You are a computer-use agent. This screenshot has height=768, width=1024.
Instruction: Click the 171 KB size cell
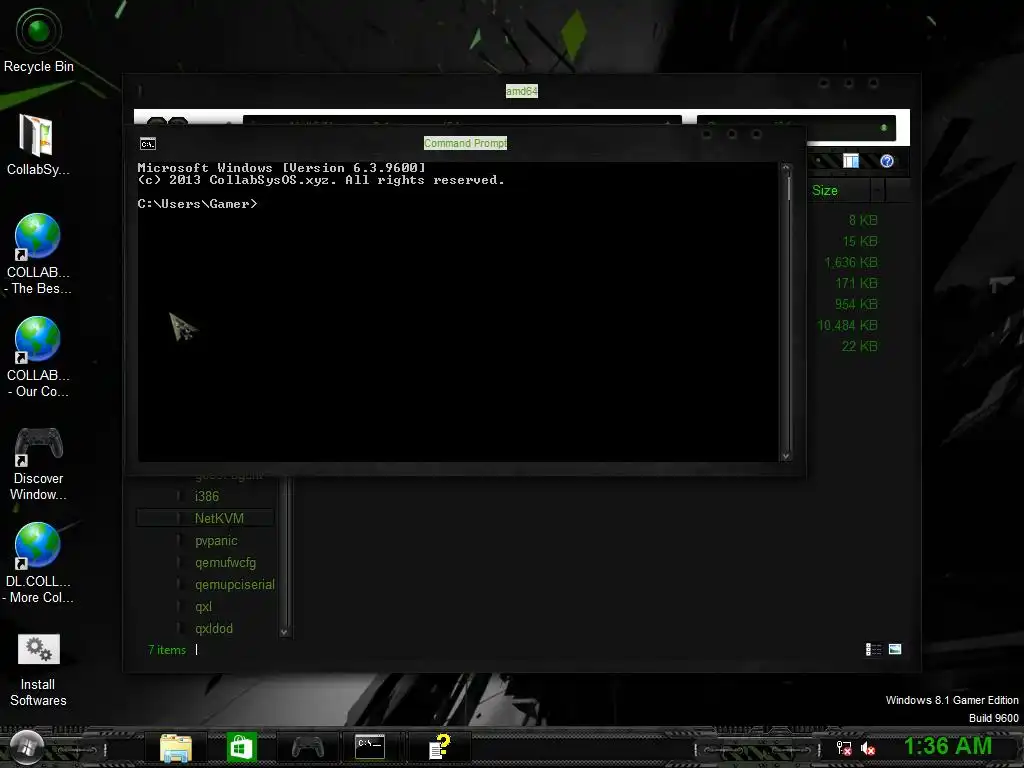[856, 283]
